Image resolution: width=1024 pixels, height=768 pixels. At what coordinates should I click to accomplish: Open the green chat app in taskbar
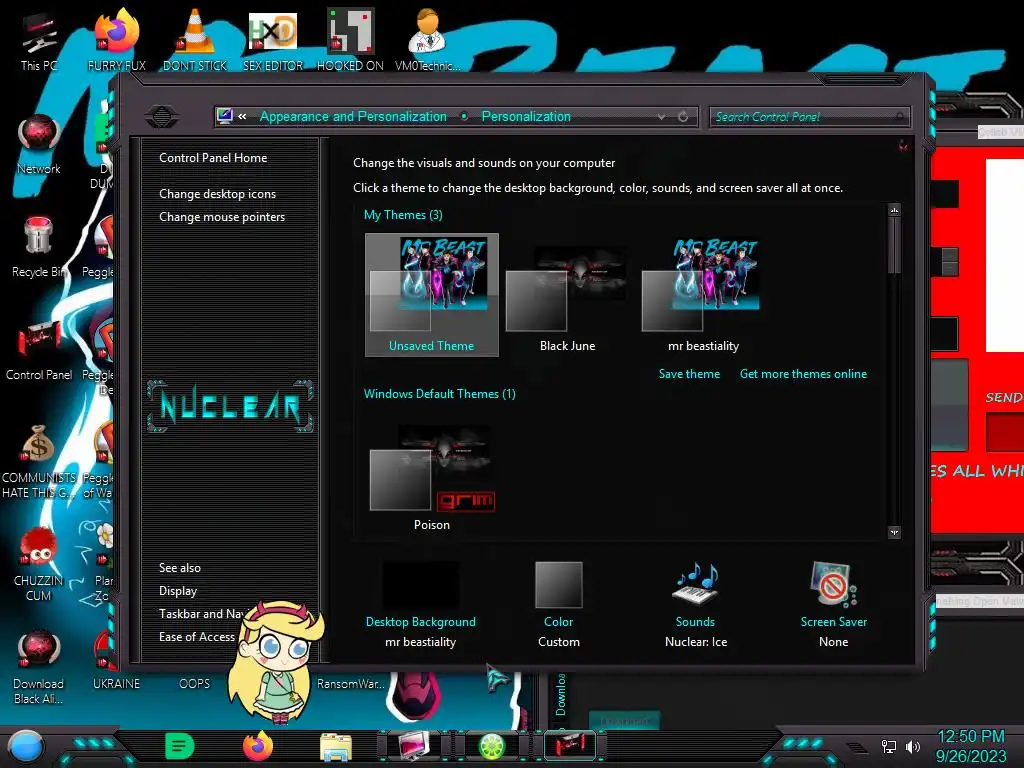point(180,746)
